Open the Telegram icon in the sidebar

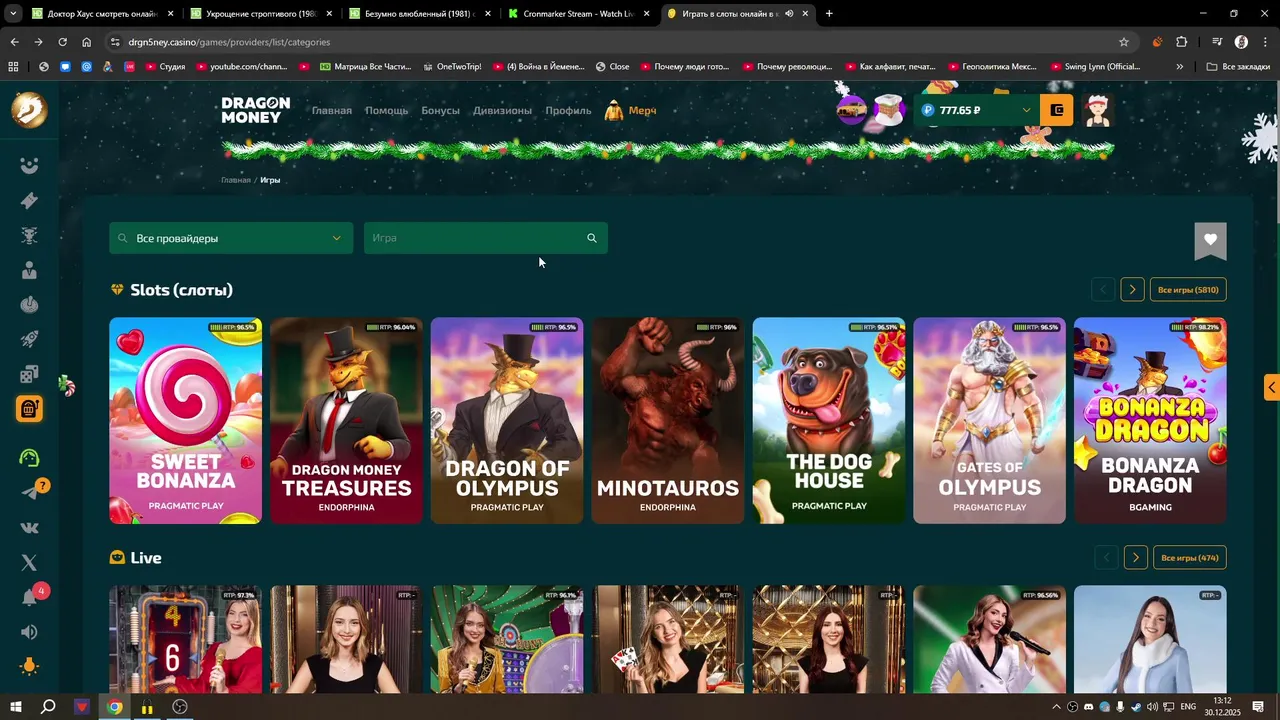(x=29, y=493)
